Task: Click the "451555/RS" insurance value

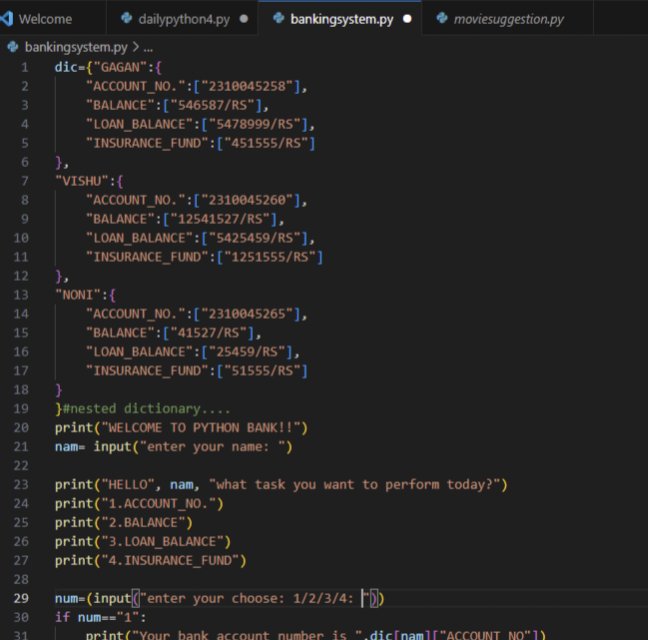Action: tap(266, 143)
